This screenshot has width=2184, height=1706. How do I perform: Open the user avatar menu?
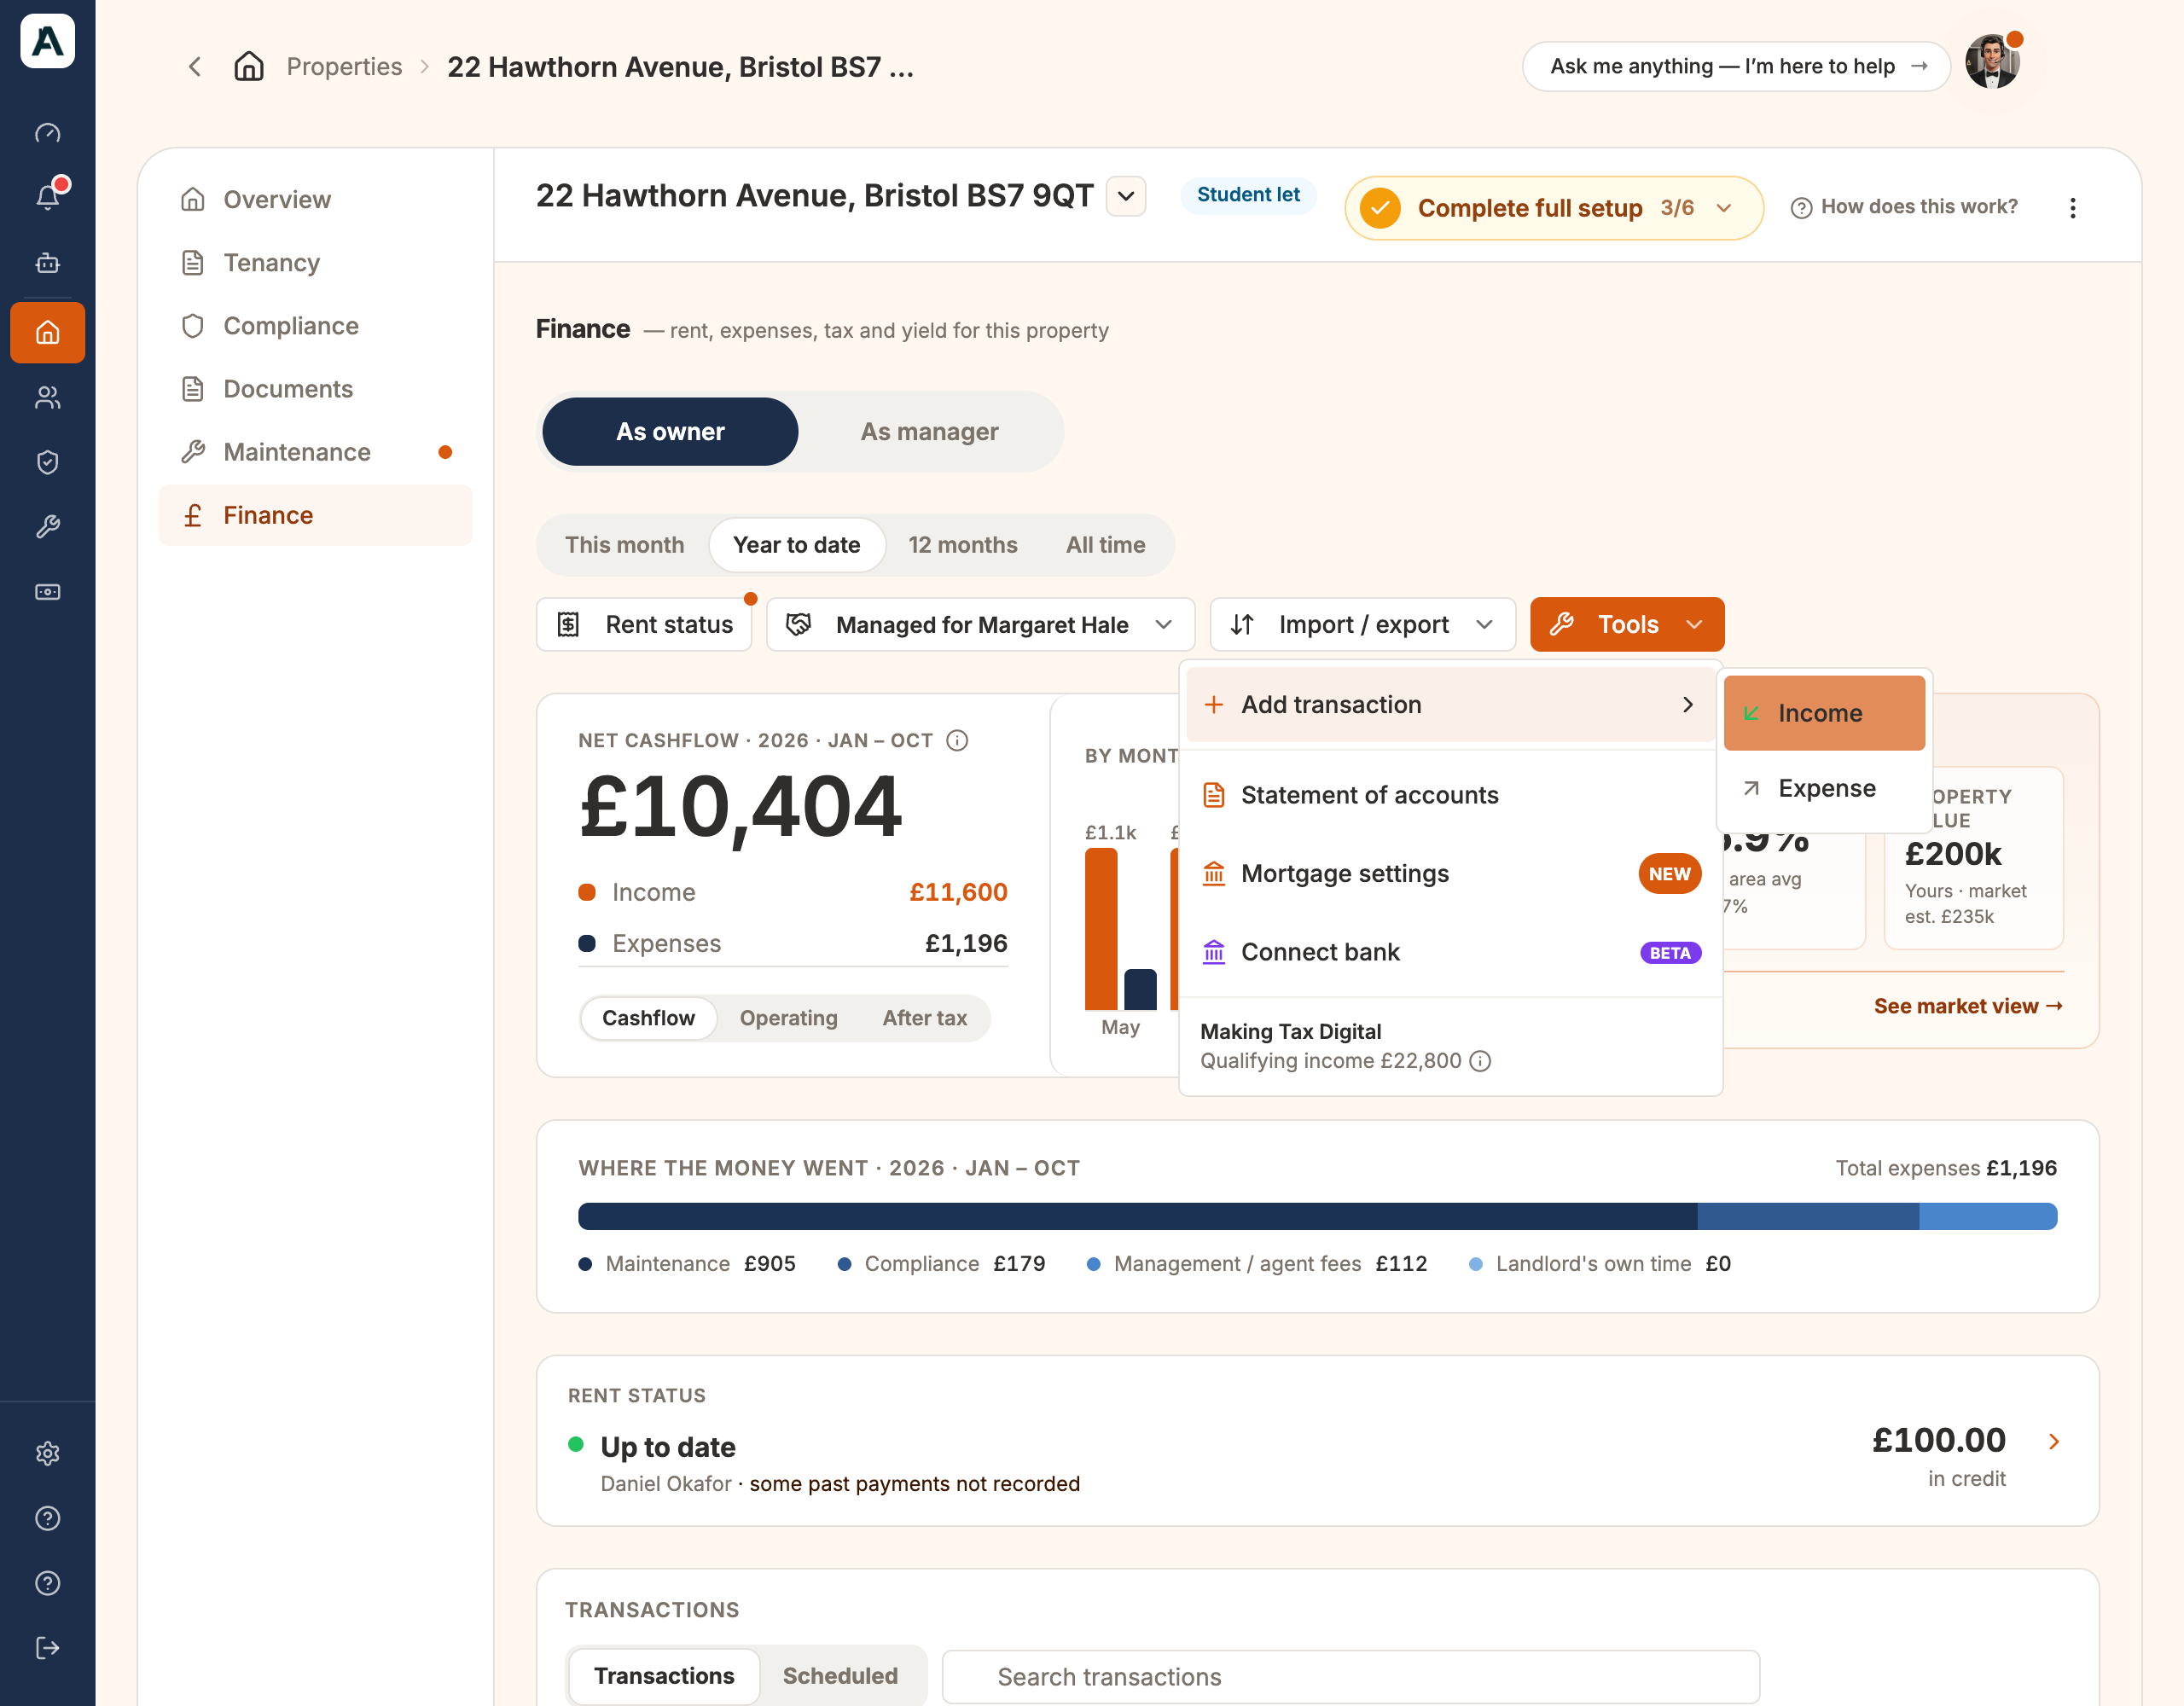pyautogui.click(x=1992, y=63)
